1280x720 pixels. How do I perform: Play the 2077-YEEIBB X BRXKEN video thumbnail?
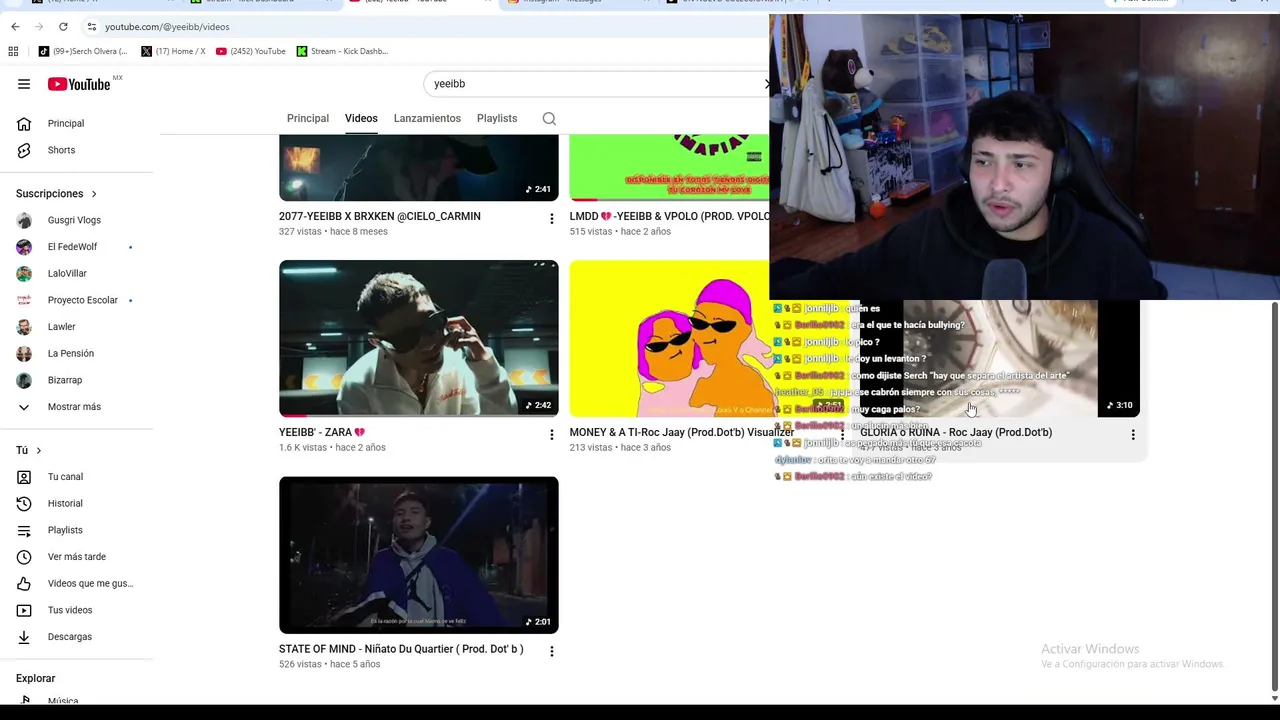[x=419, y=168]
